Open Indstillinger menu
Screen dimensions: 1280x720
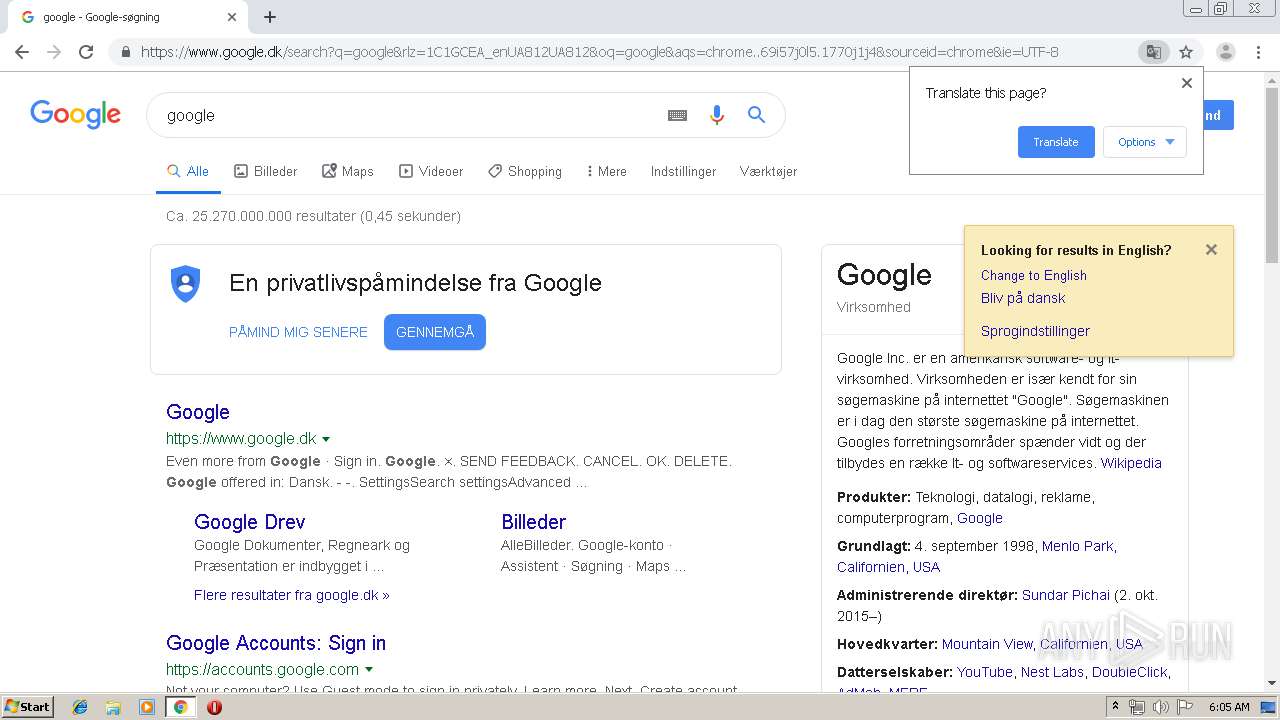point(683,171)
